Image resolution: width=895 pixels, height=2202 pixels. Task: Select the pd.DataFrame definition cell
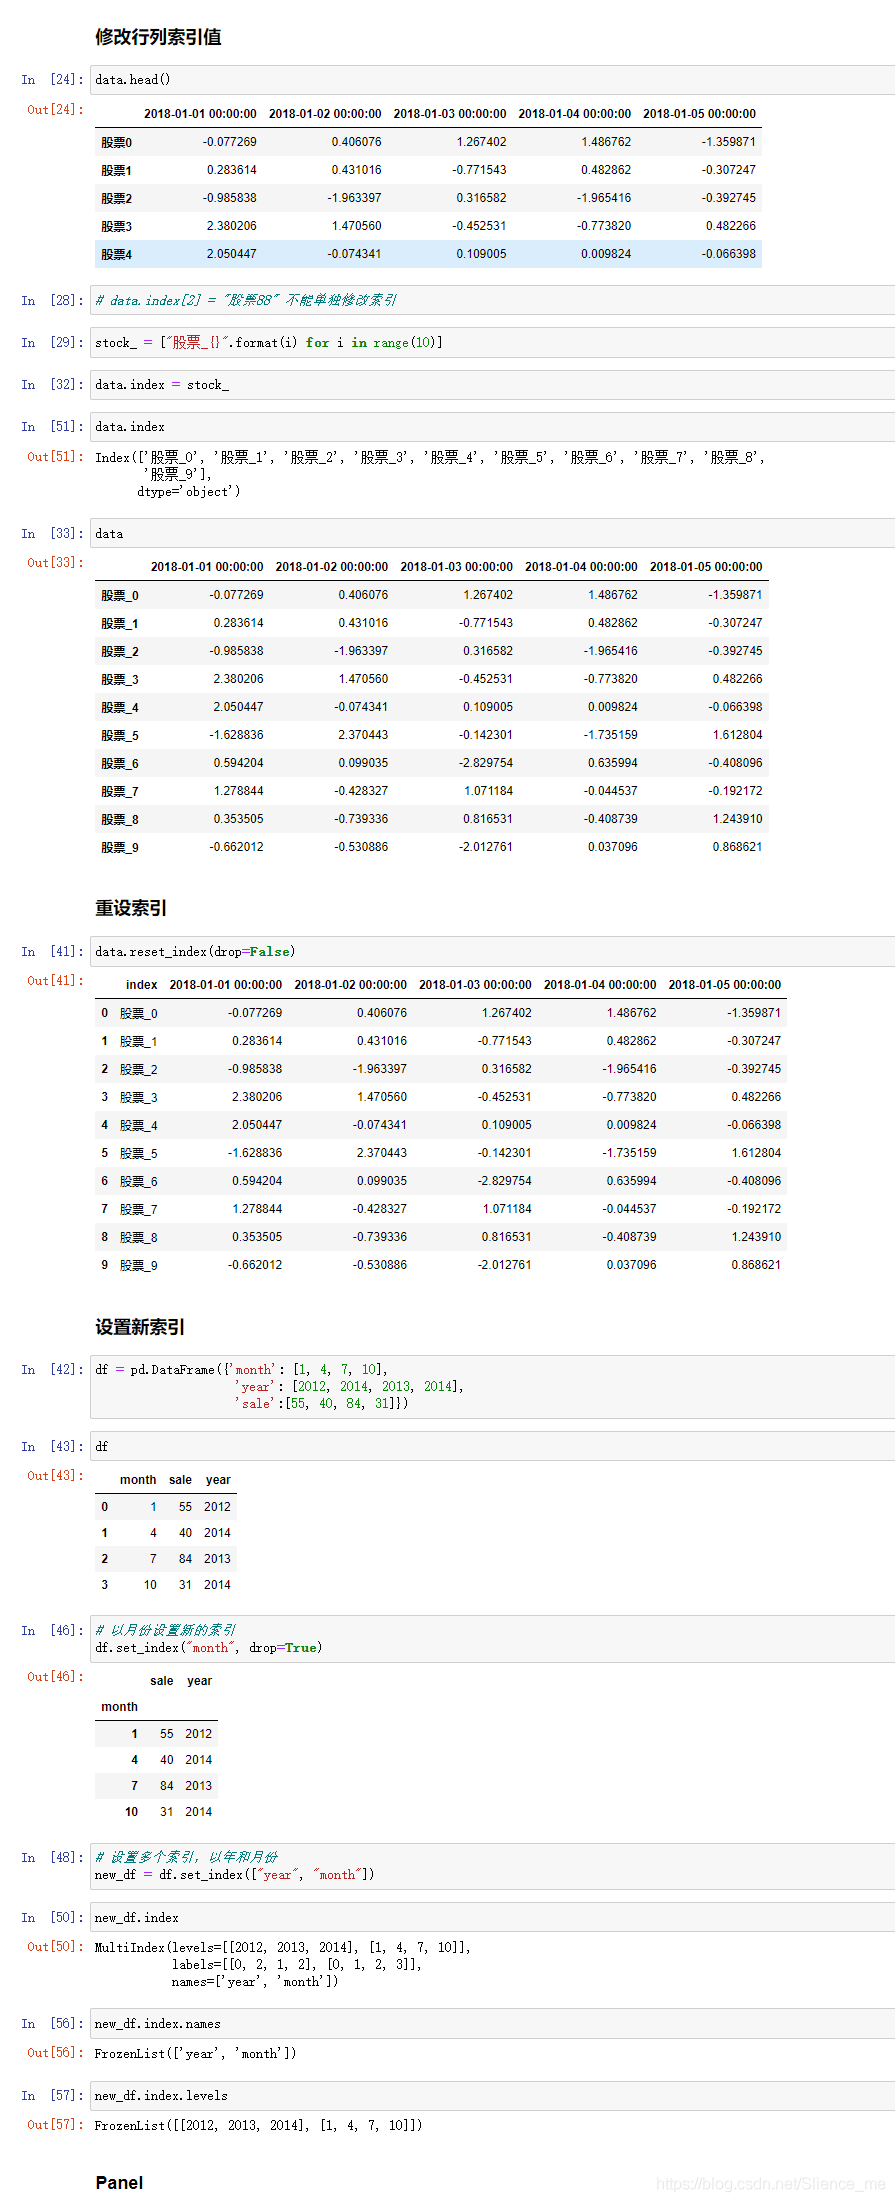[492, 1386]
